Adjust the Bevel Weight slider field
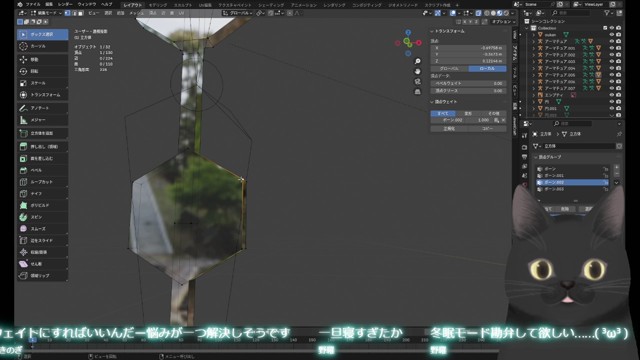This screenshot has height=360, width=640. coord(469,83)
